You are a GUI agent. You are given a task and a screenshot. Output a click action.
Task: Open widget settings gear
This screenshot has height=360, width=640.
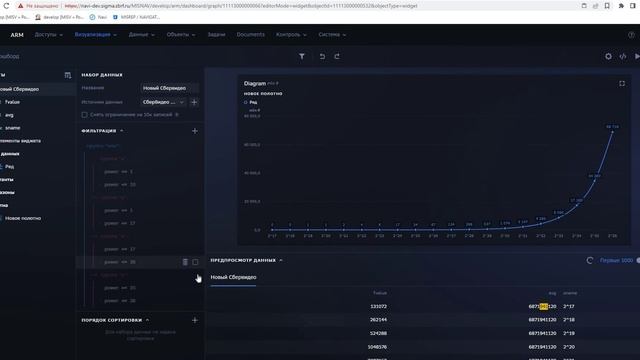[x=608, y=56]
